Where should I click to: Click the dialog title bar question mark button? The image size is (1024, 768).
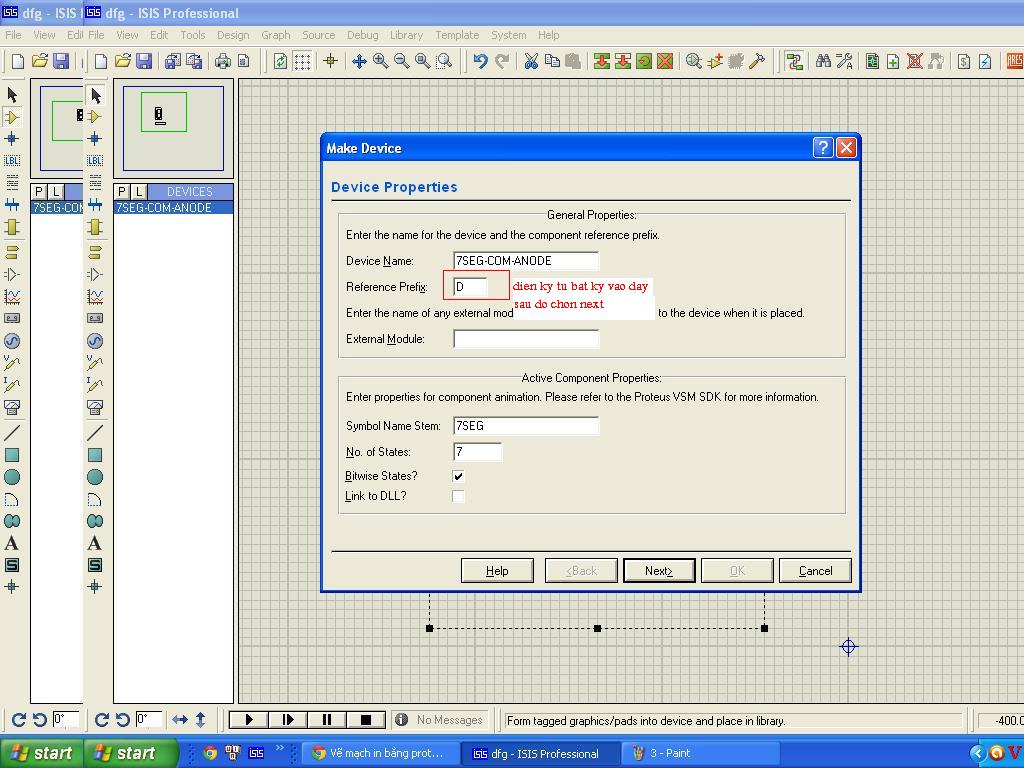click(823, 148)
